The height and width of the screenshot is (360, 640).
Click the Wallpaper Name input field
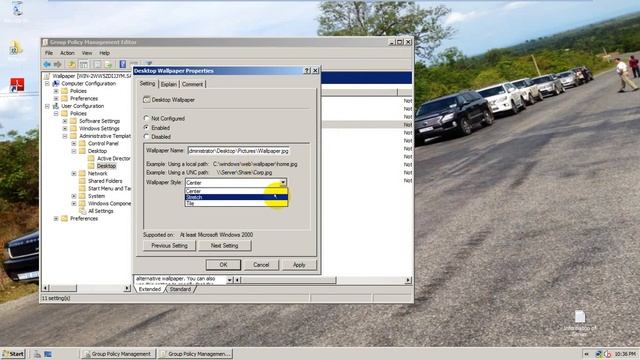[x=238, y=151]
